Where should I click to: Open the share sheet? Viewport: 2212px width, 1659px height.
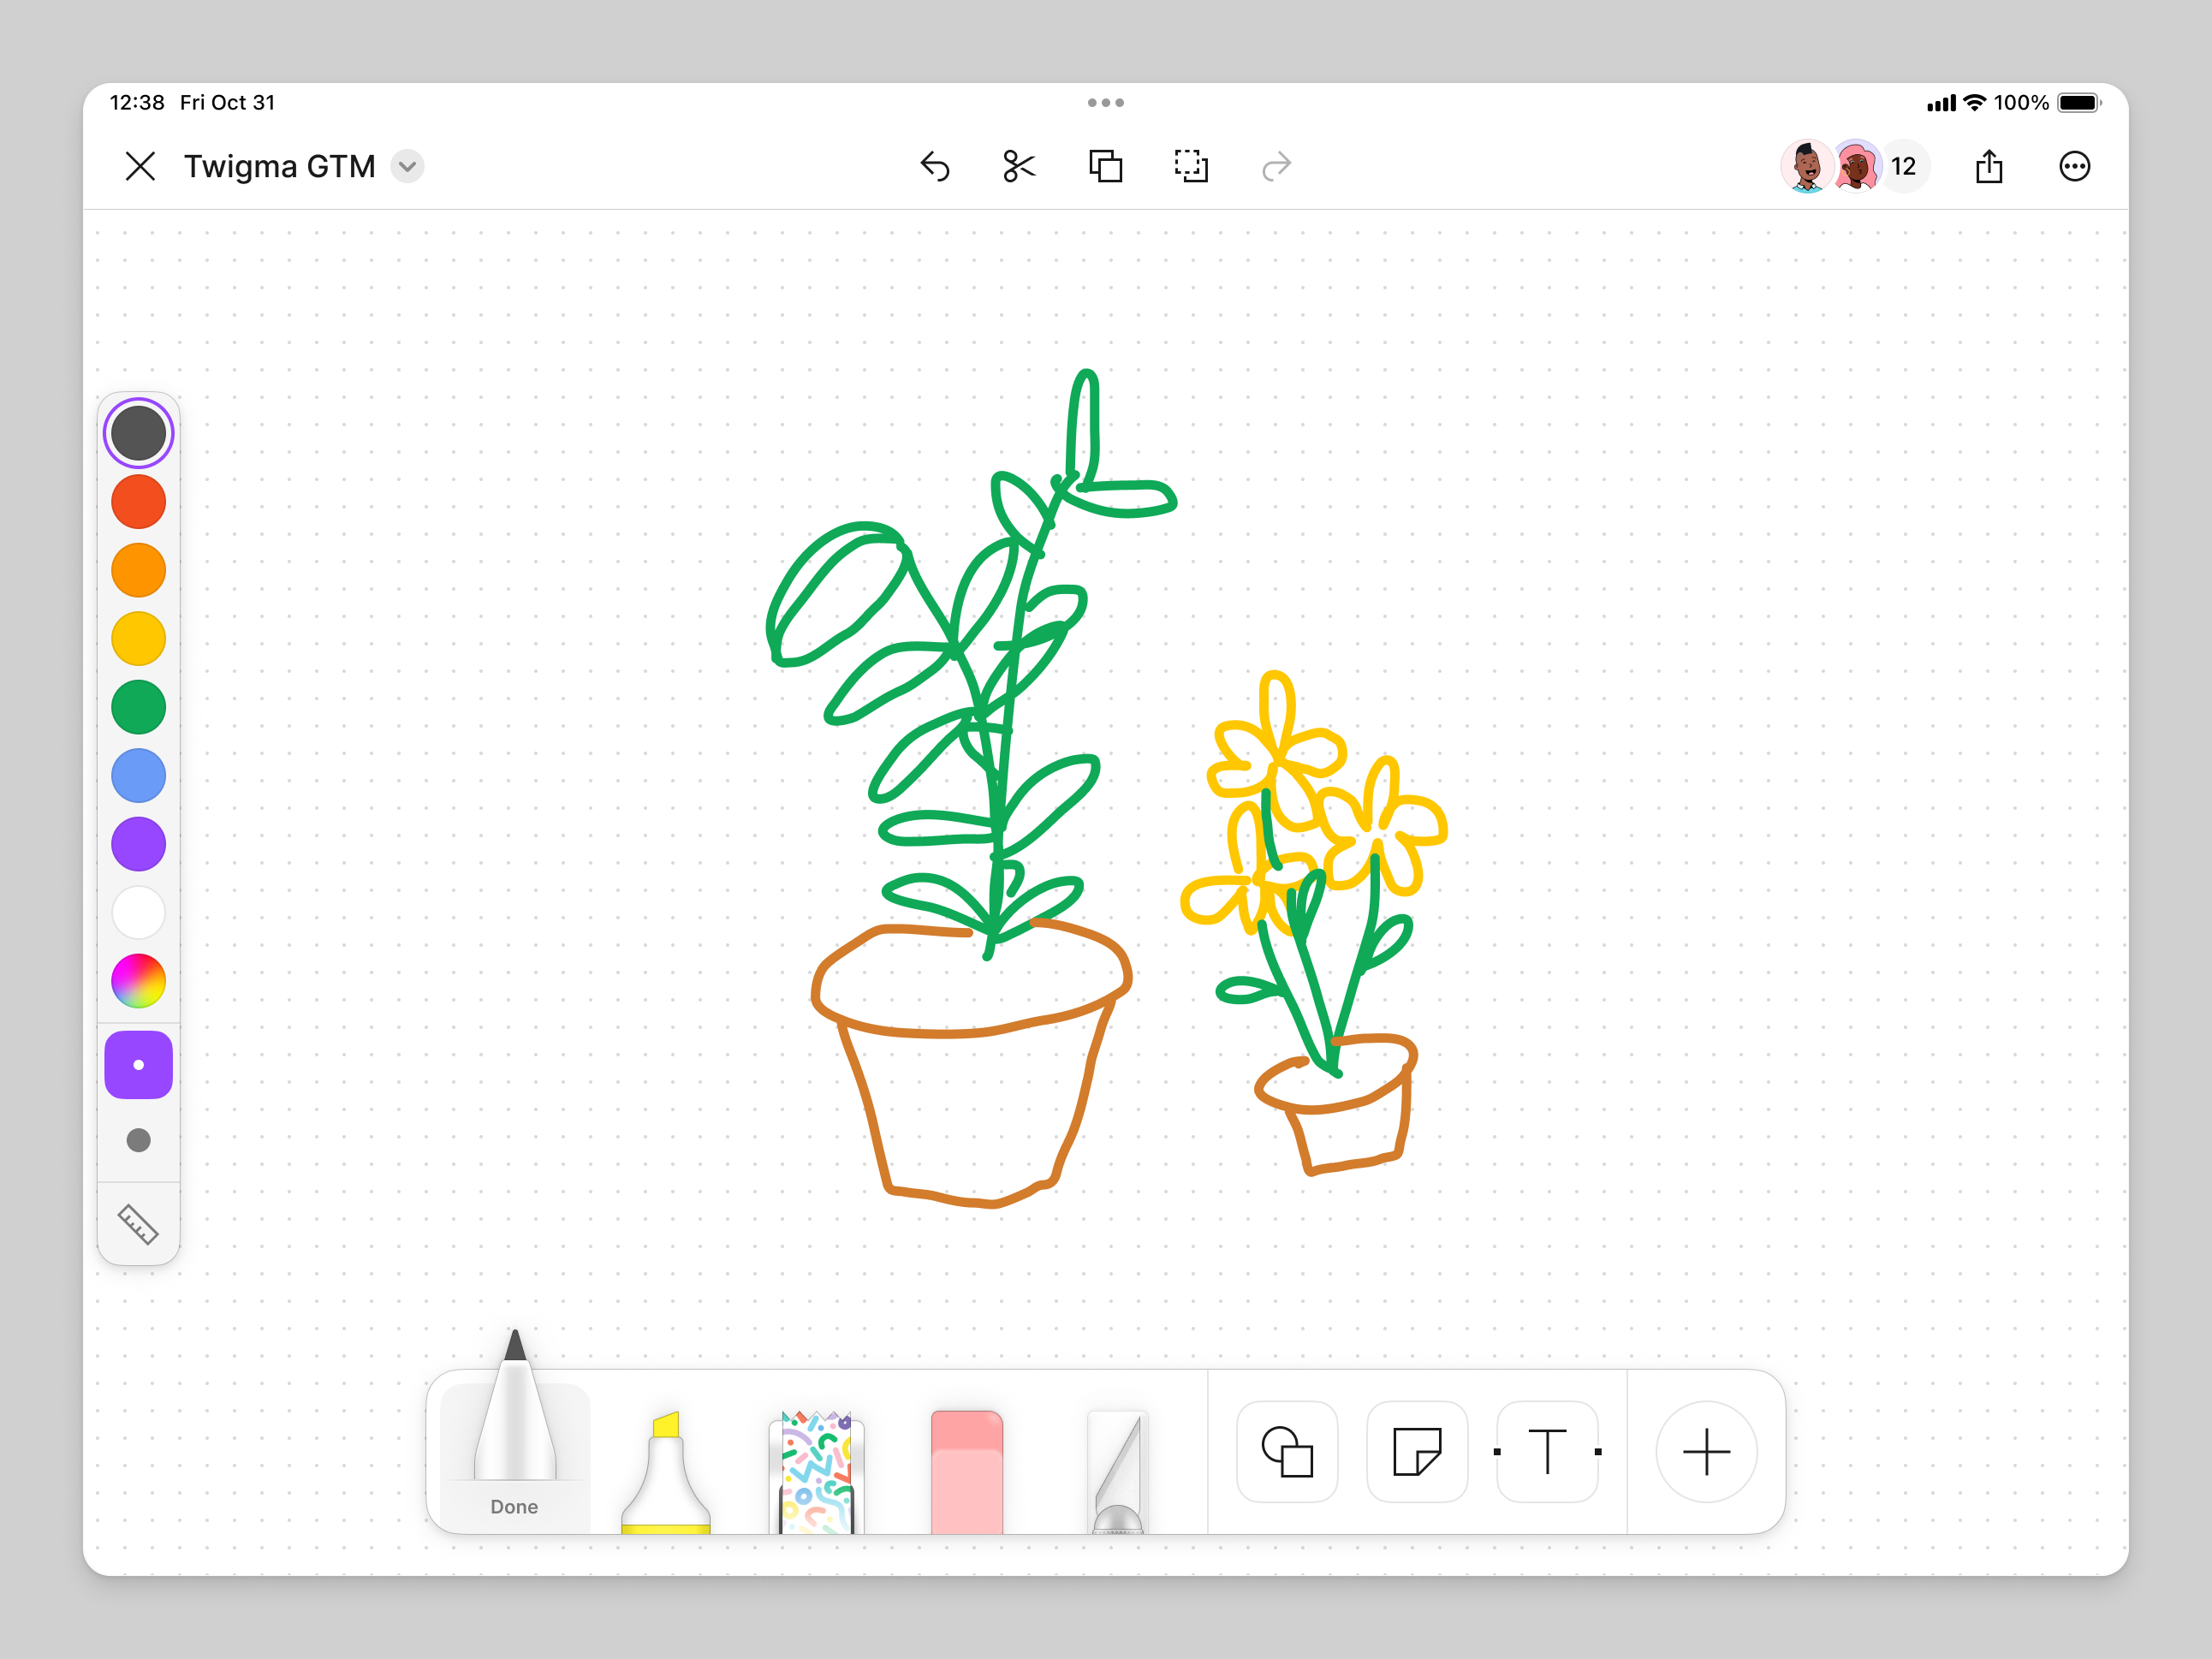tap(1989, 166)
